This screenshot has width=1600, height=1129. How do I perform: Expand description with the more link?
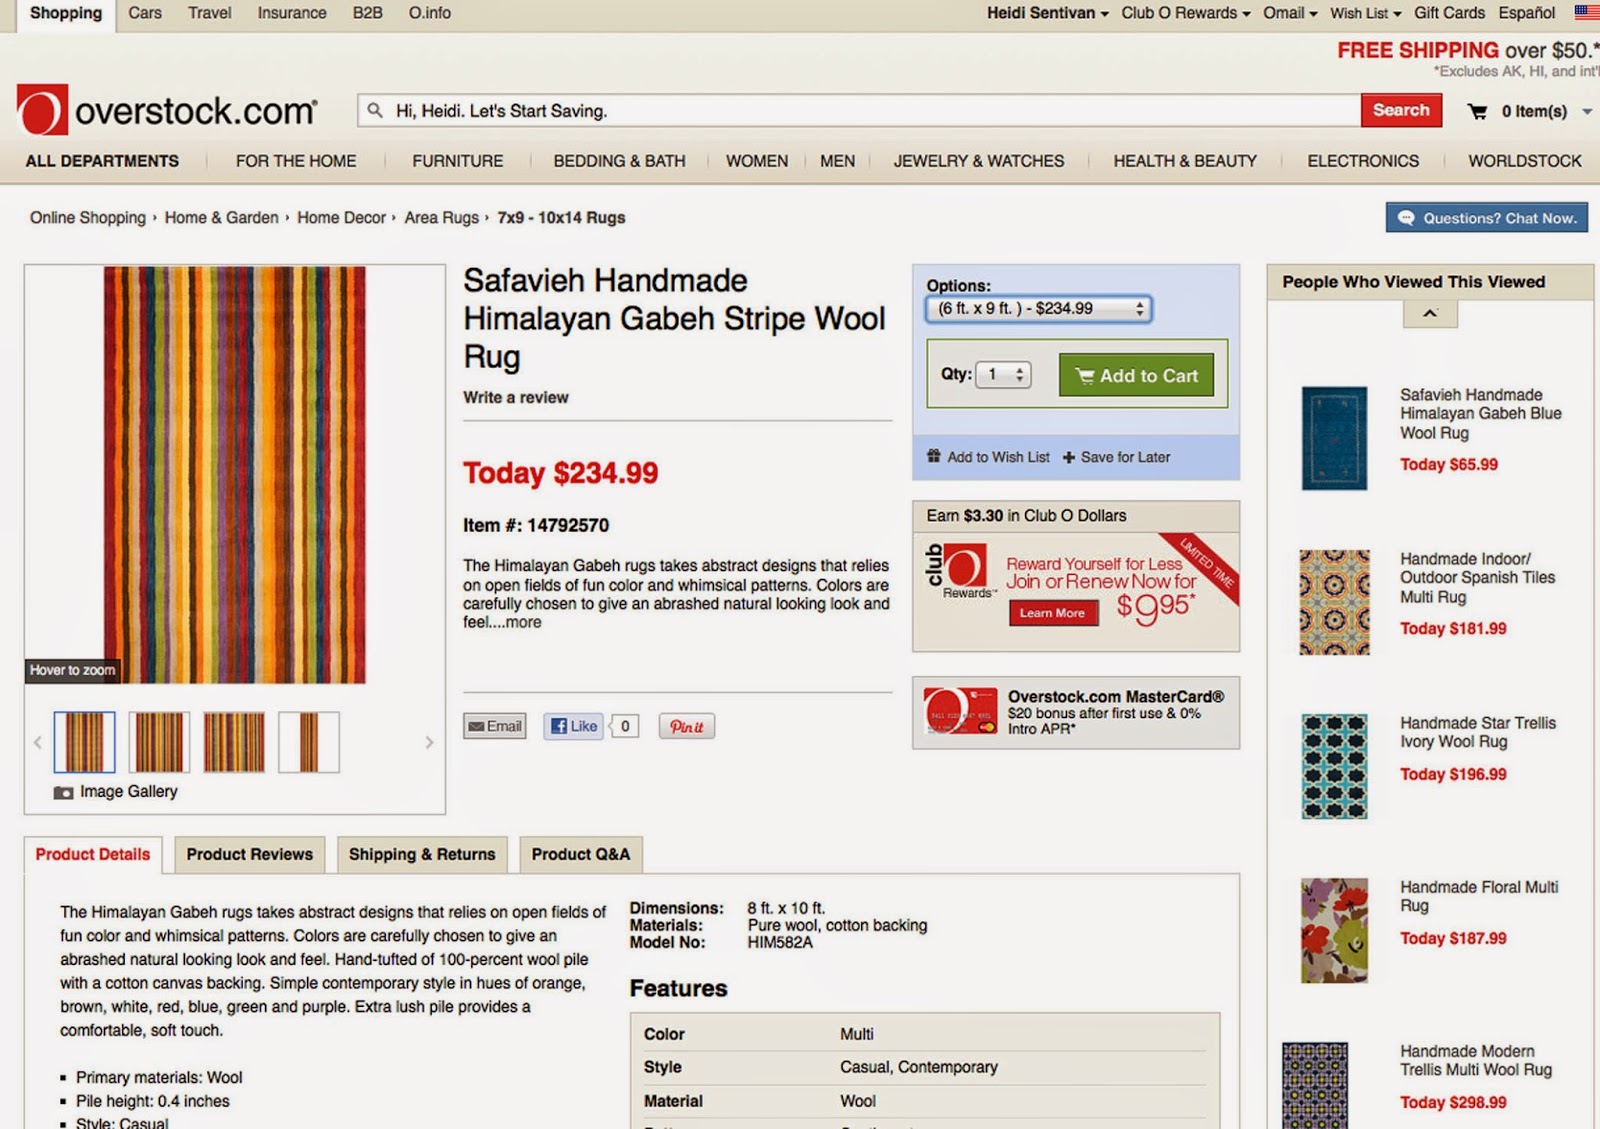pyautogui.click(x=523, y=622)
